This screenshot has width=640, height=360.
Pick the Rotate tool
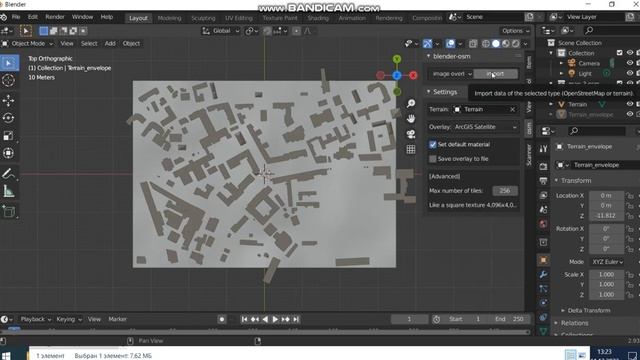(x=9, y=118)
